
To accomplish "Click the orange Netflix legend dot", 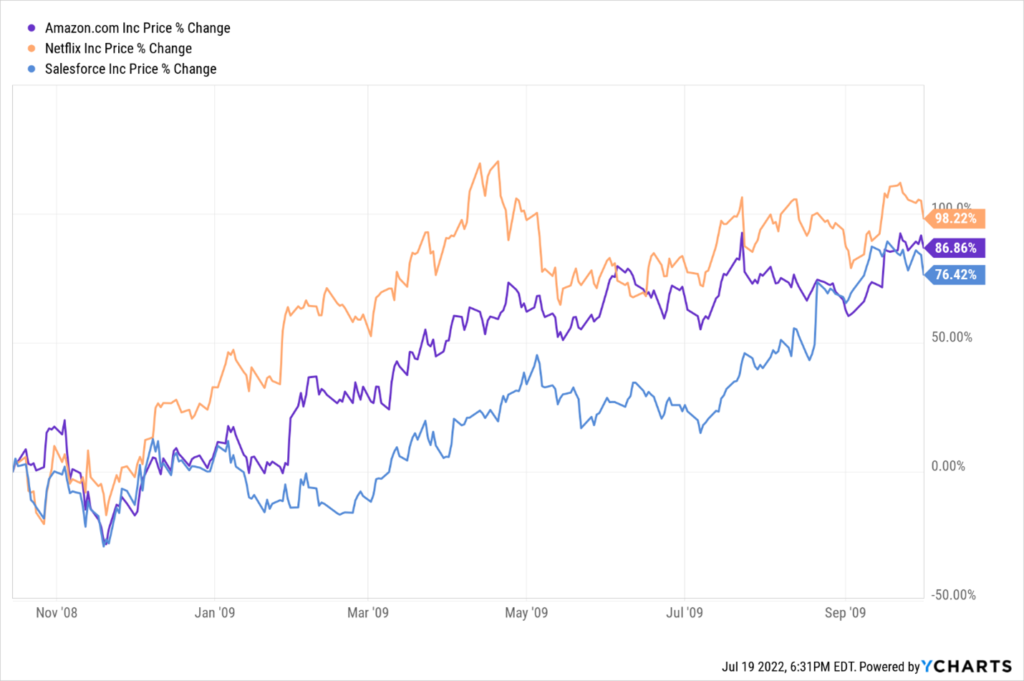I will tap(36, 48).
